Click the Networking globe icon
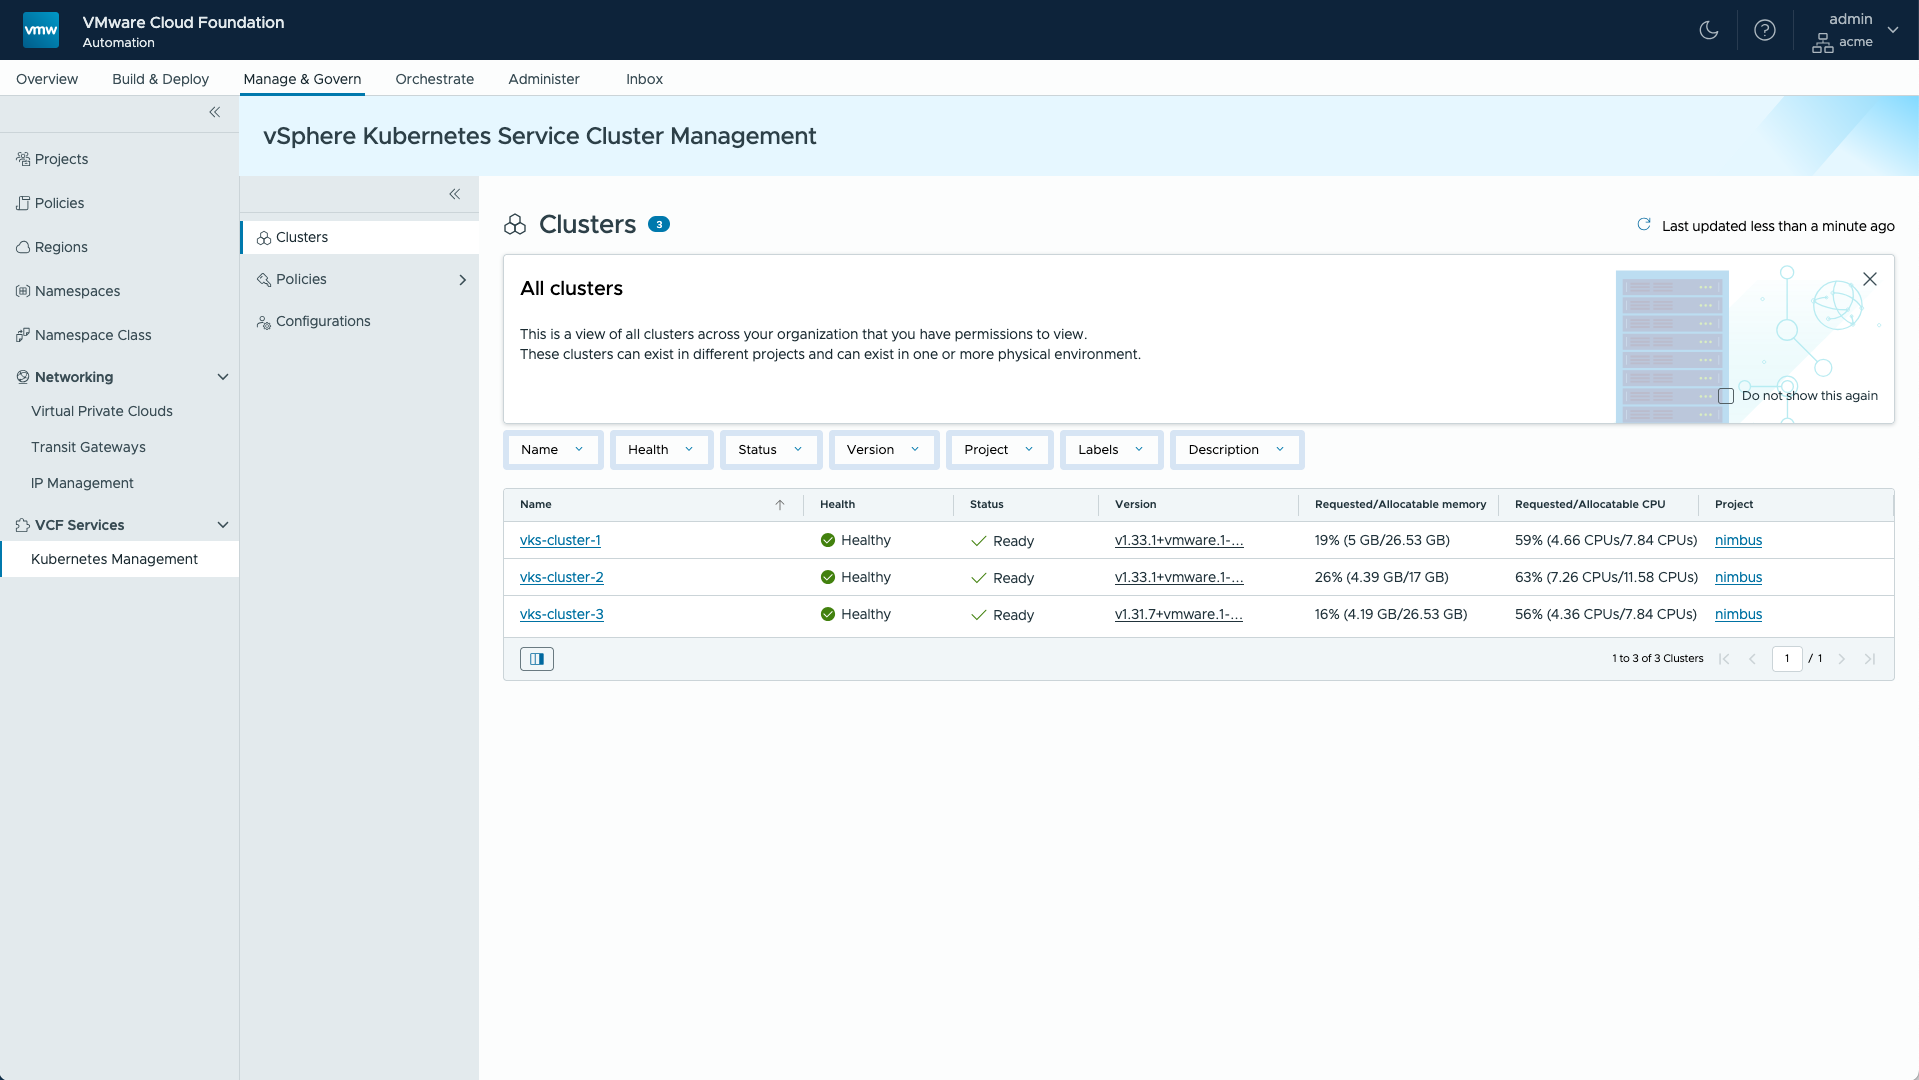This screenshot has height=1080, width=1919. [23, 377]
